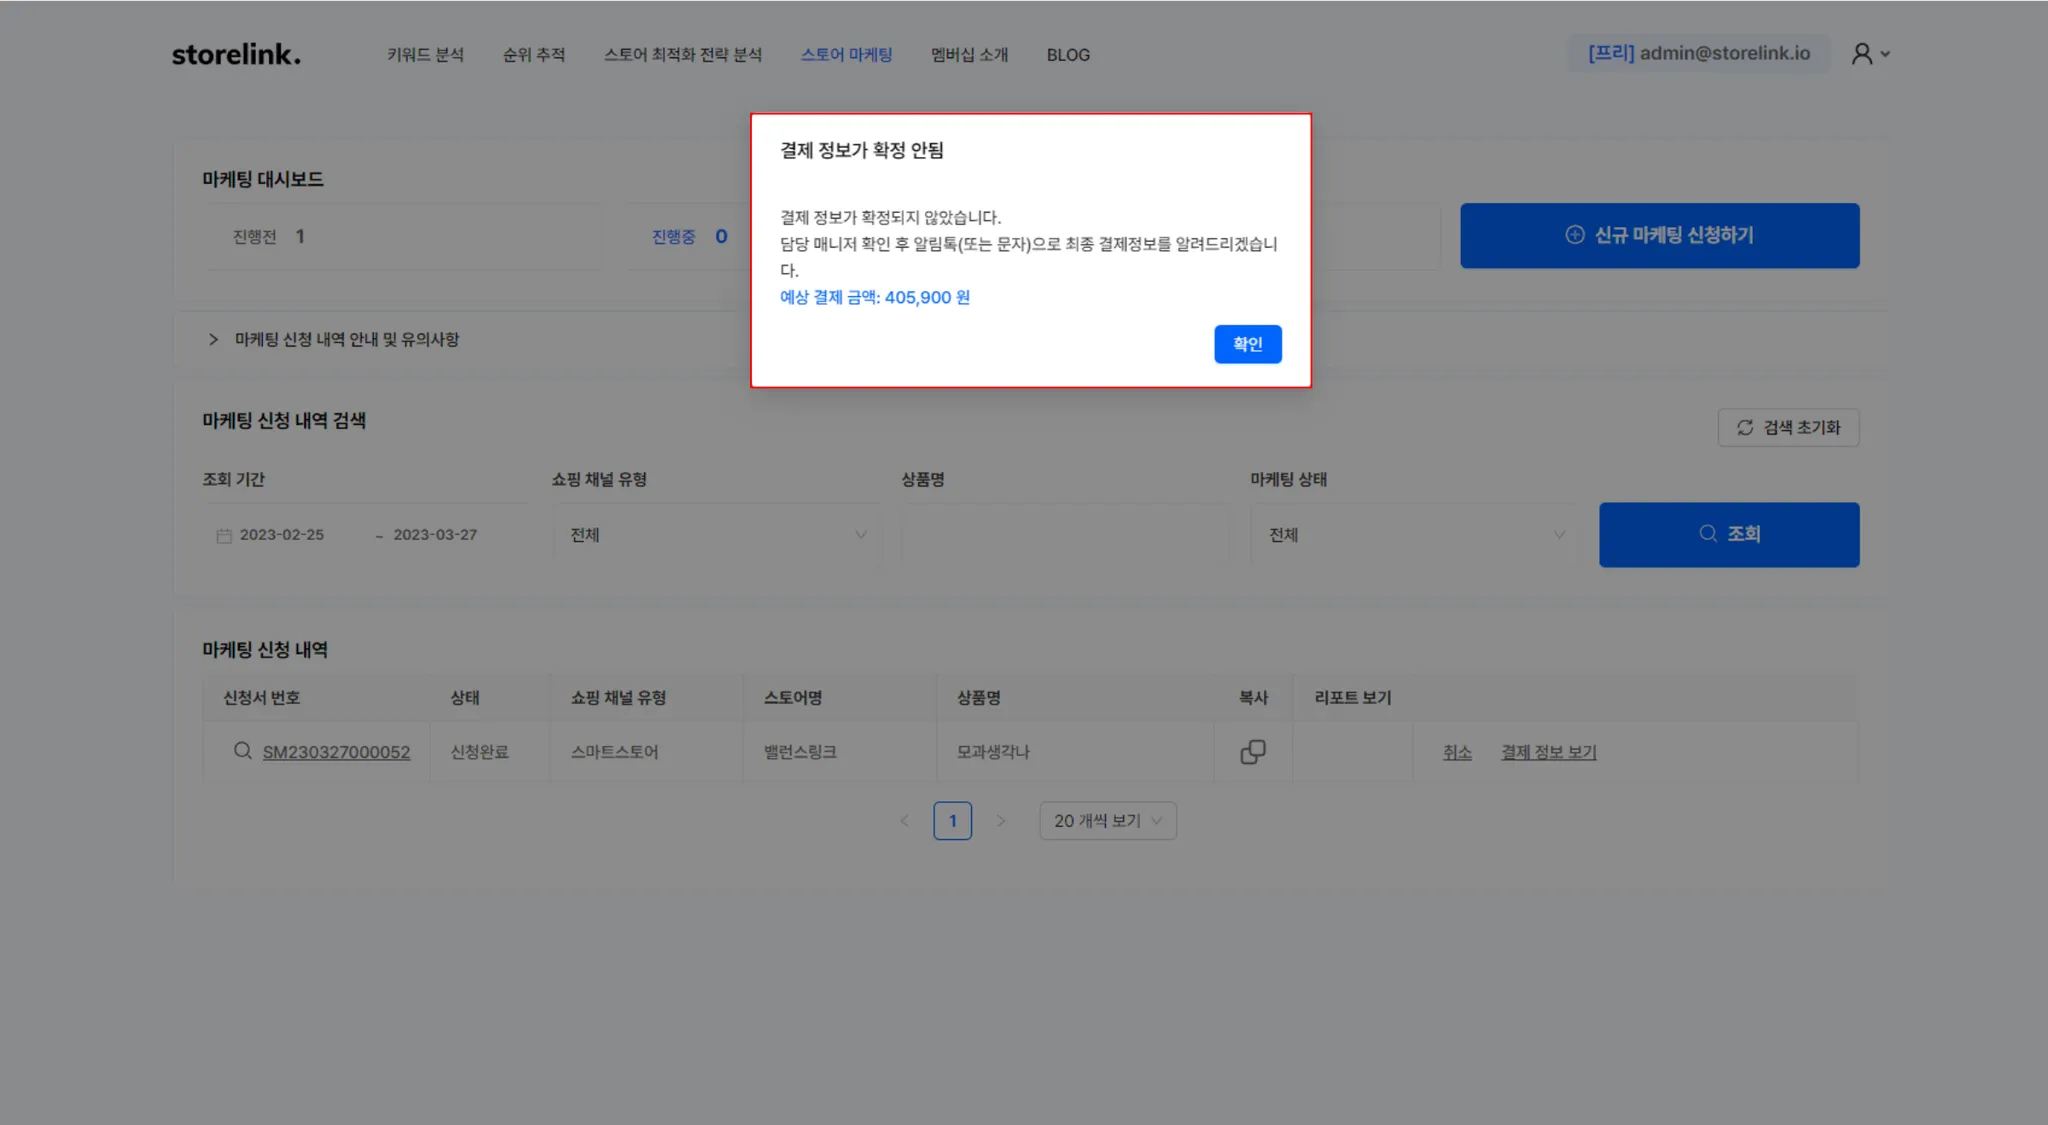The image size is (2048, 1125).
Task: Open the 순위 추적 menu item
Action: tap(534, 55)
